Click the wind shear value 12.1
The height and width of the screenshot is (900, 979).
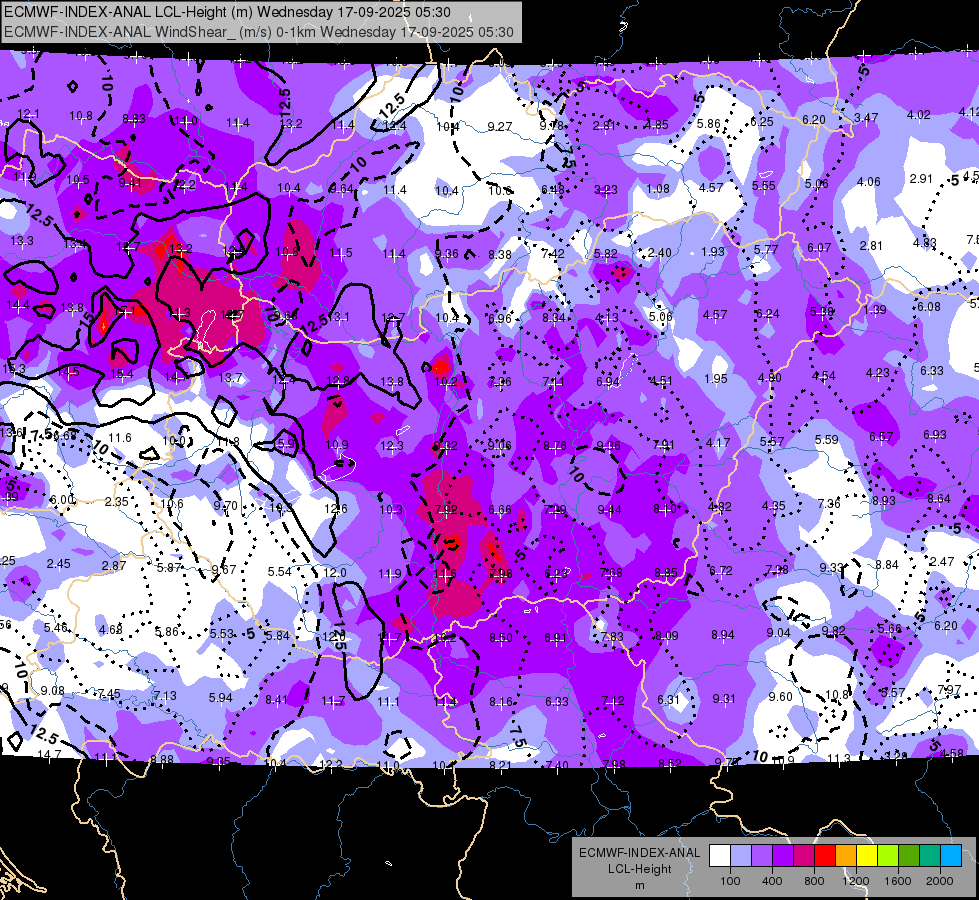tap(28, 114)
